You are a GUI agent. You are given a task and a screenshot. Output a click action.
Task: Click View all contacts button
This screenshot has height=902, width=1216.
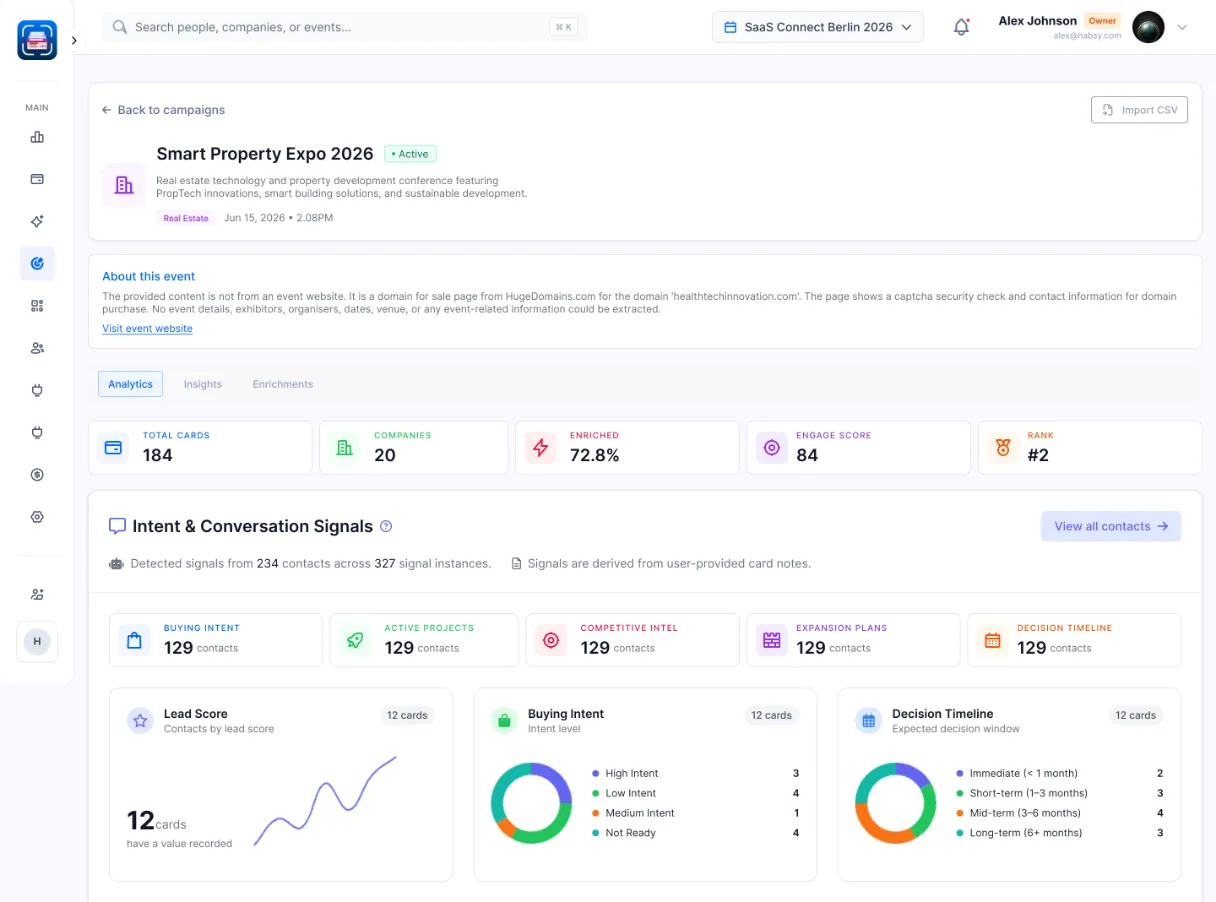[1111, 526]
